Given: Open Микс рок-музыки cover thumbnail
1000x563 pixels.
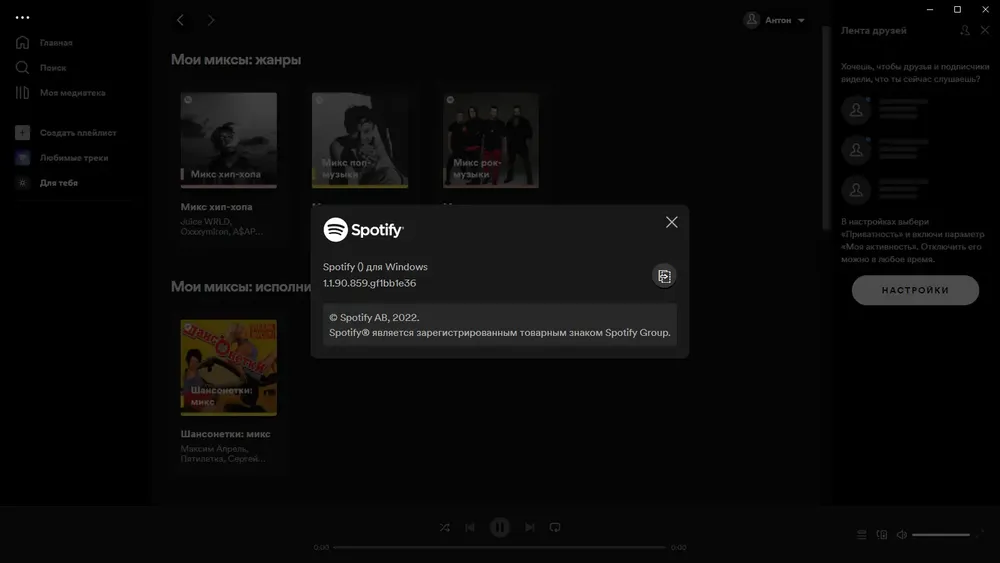Looking at the screenshot, I should pyautogui.click(x=491, y=140).
